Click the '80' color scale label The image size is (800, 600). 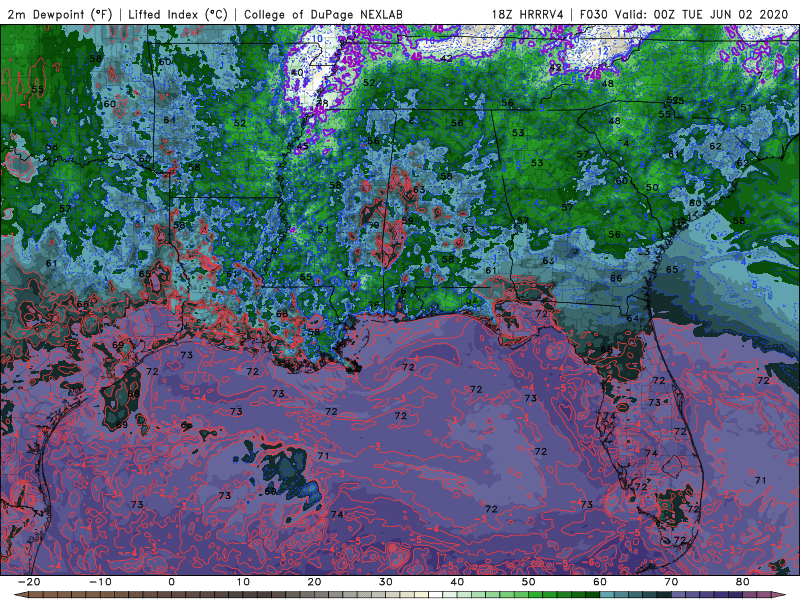[743, 582]
